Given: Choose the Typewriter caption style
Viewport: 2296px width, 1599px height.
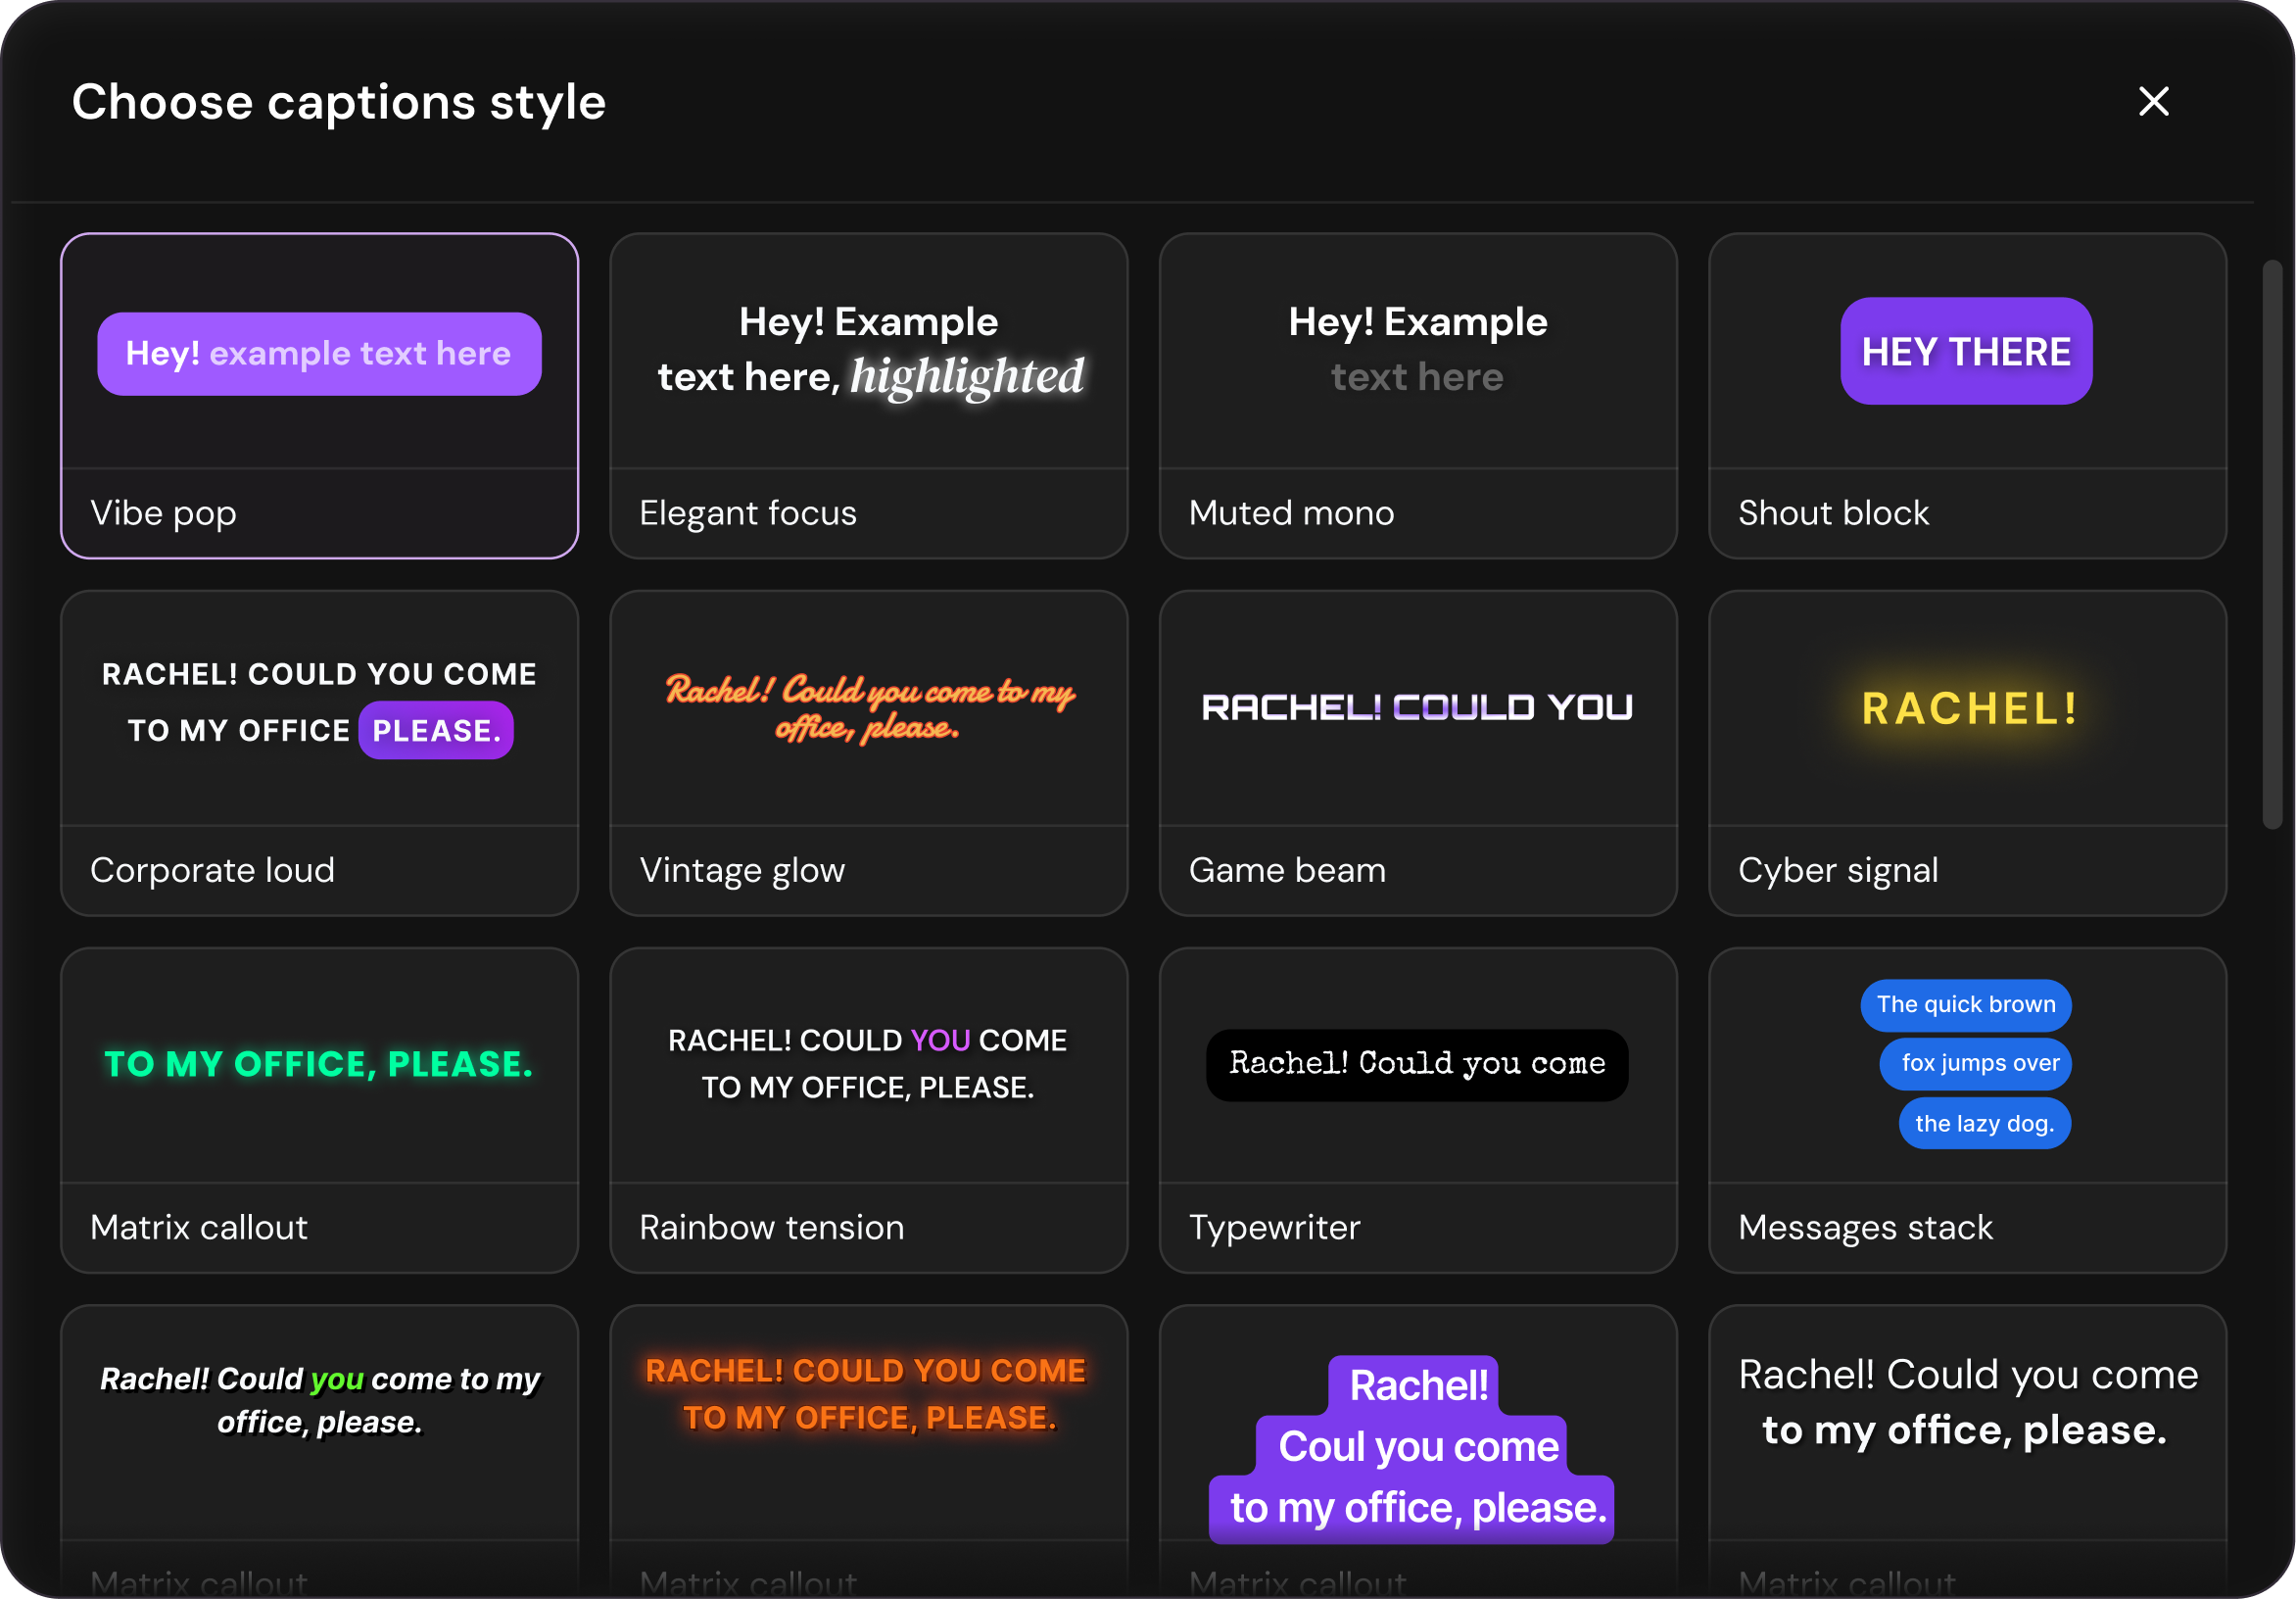Looking at the screenshot, I should [x=1417, y=1110].
